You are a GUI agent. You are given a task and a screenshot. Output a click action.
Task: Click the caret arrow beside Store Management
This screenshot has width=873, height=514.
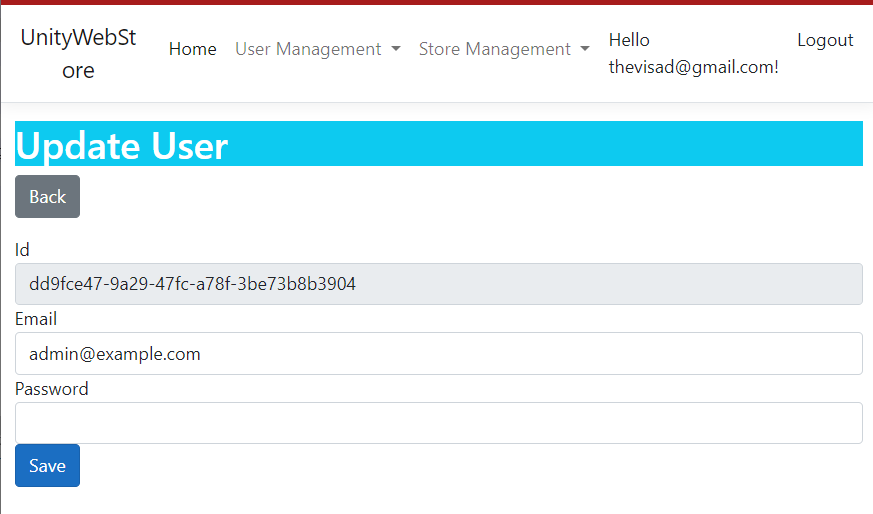(x=585, y=49)
